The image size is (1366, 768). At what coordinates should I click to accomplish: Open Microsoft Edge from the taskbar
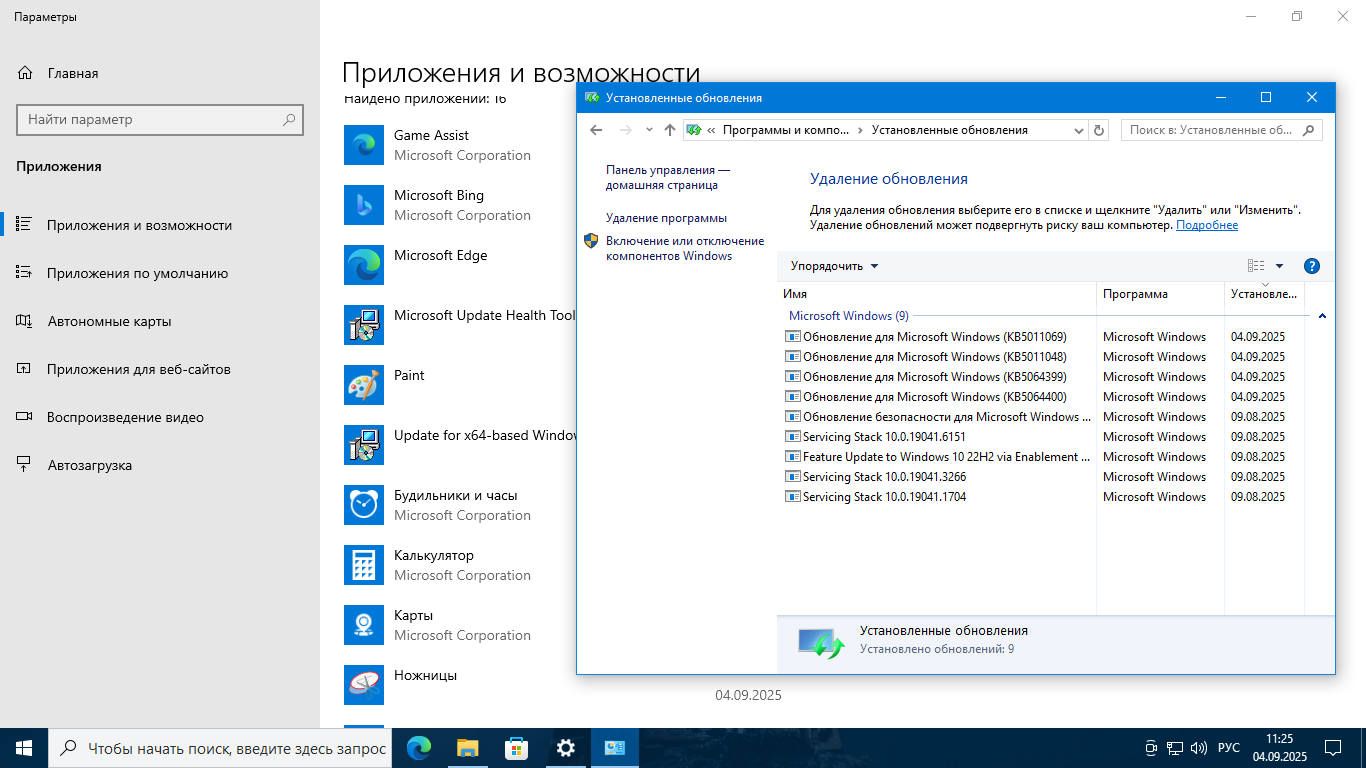click(x=419, y=748)
